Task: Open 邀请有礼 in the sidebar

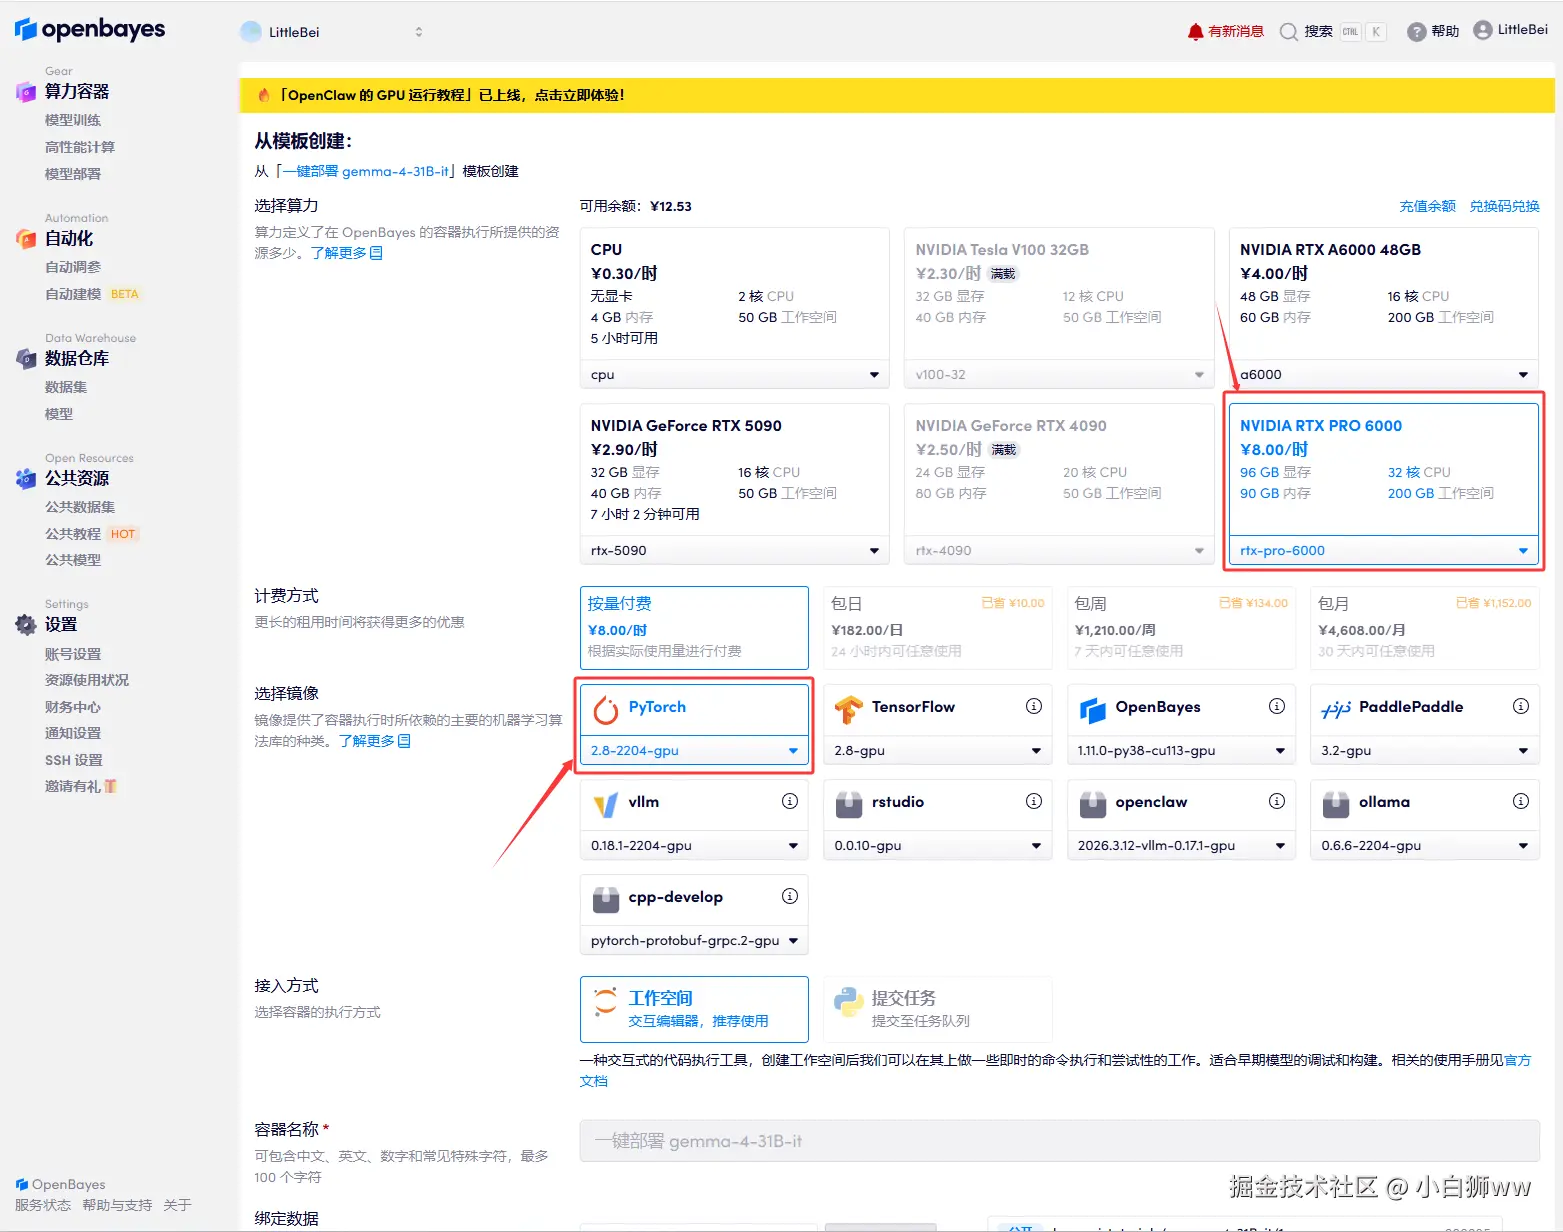Action: coord(80,787)
